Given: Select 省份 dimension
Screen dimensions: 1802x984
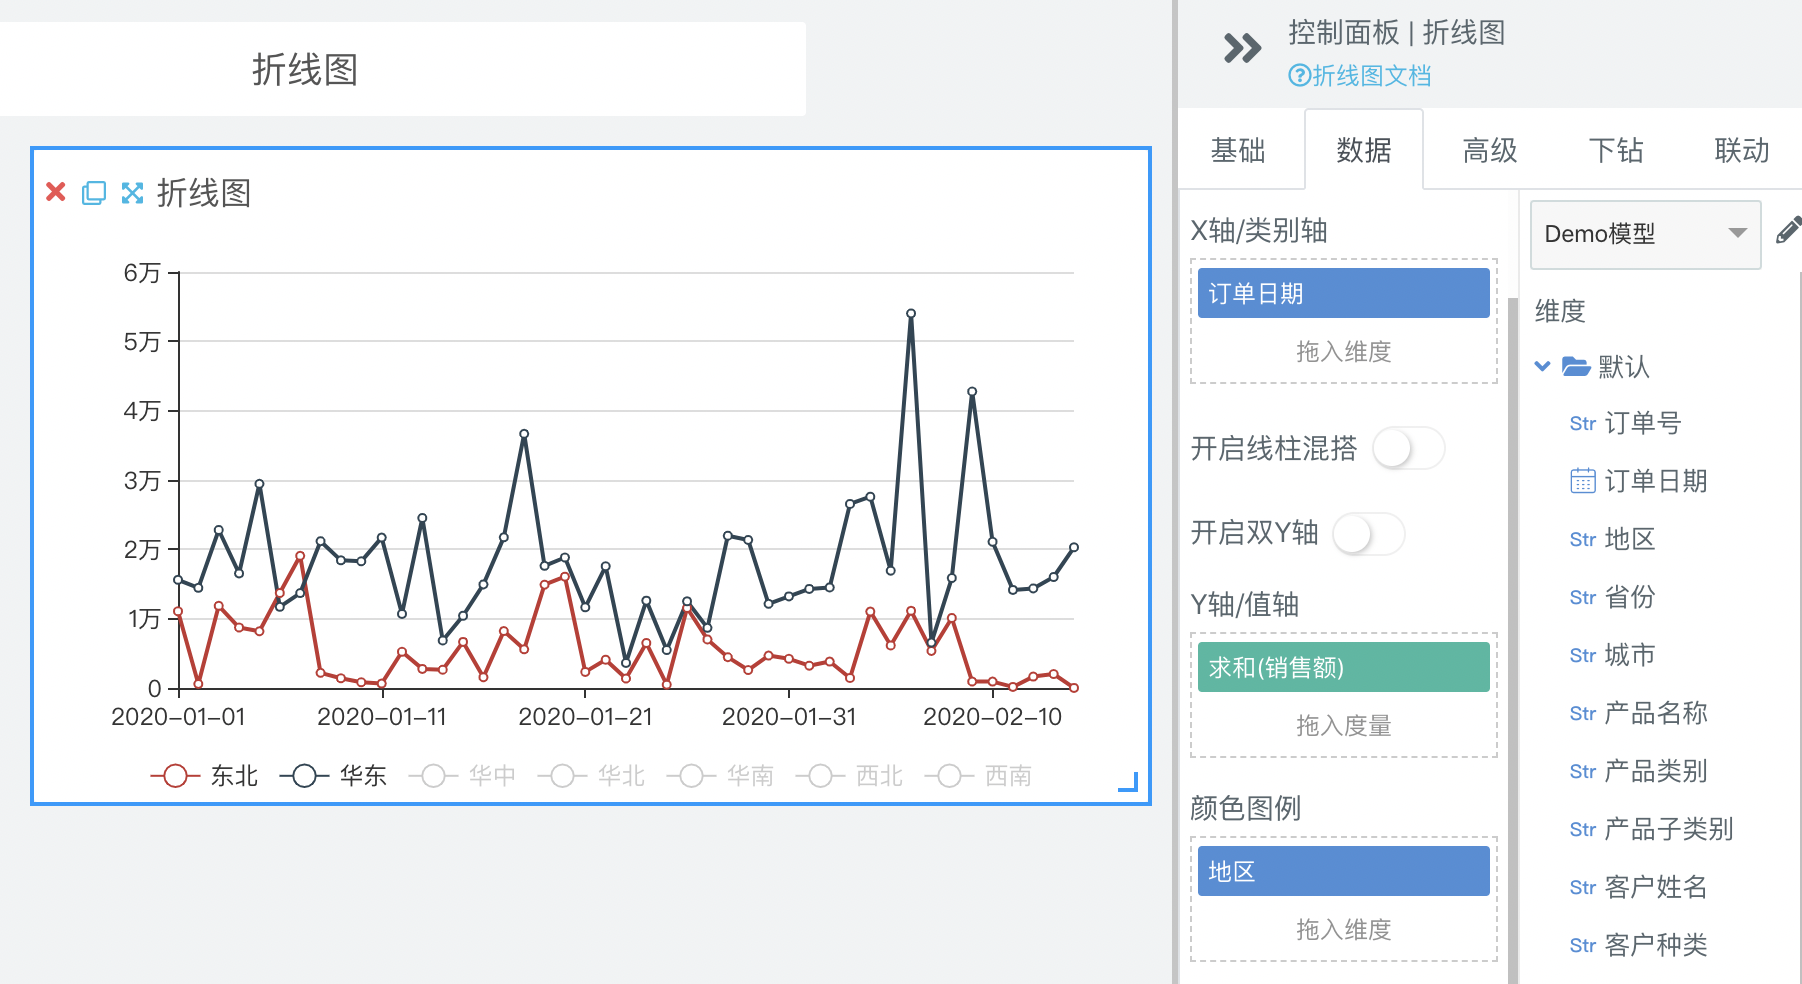Looking at the screenshot, I should click(1630, 597).
